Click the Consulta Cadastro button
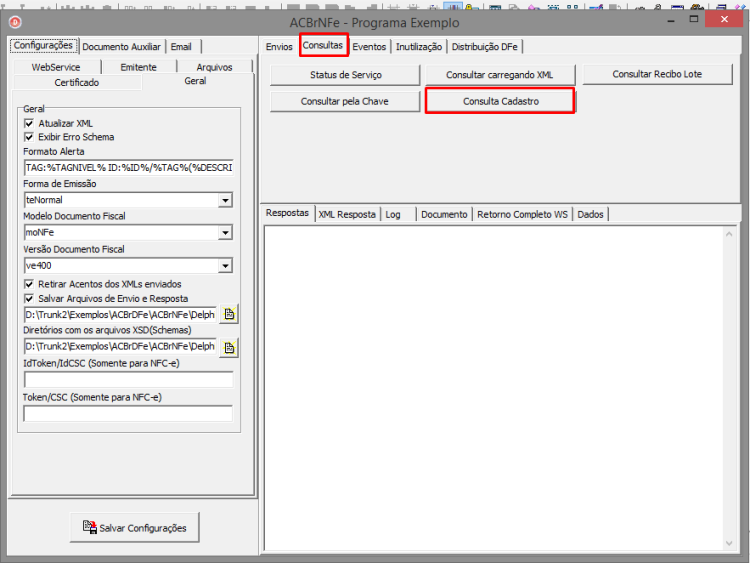This screenshot has height=563, width=750. coord(500,101)
